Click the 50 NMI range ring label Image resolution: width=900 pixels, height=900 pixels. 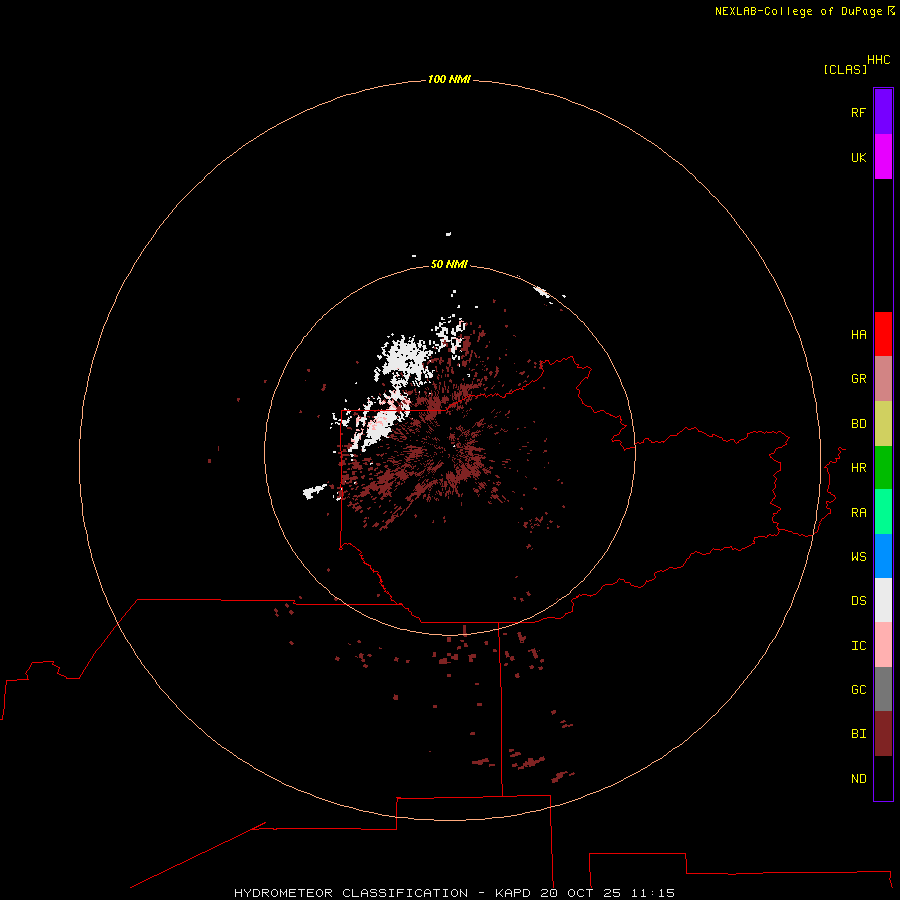tap(449, 264)
